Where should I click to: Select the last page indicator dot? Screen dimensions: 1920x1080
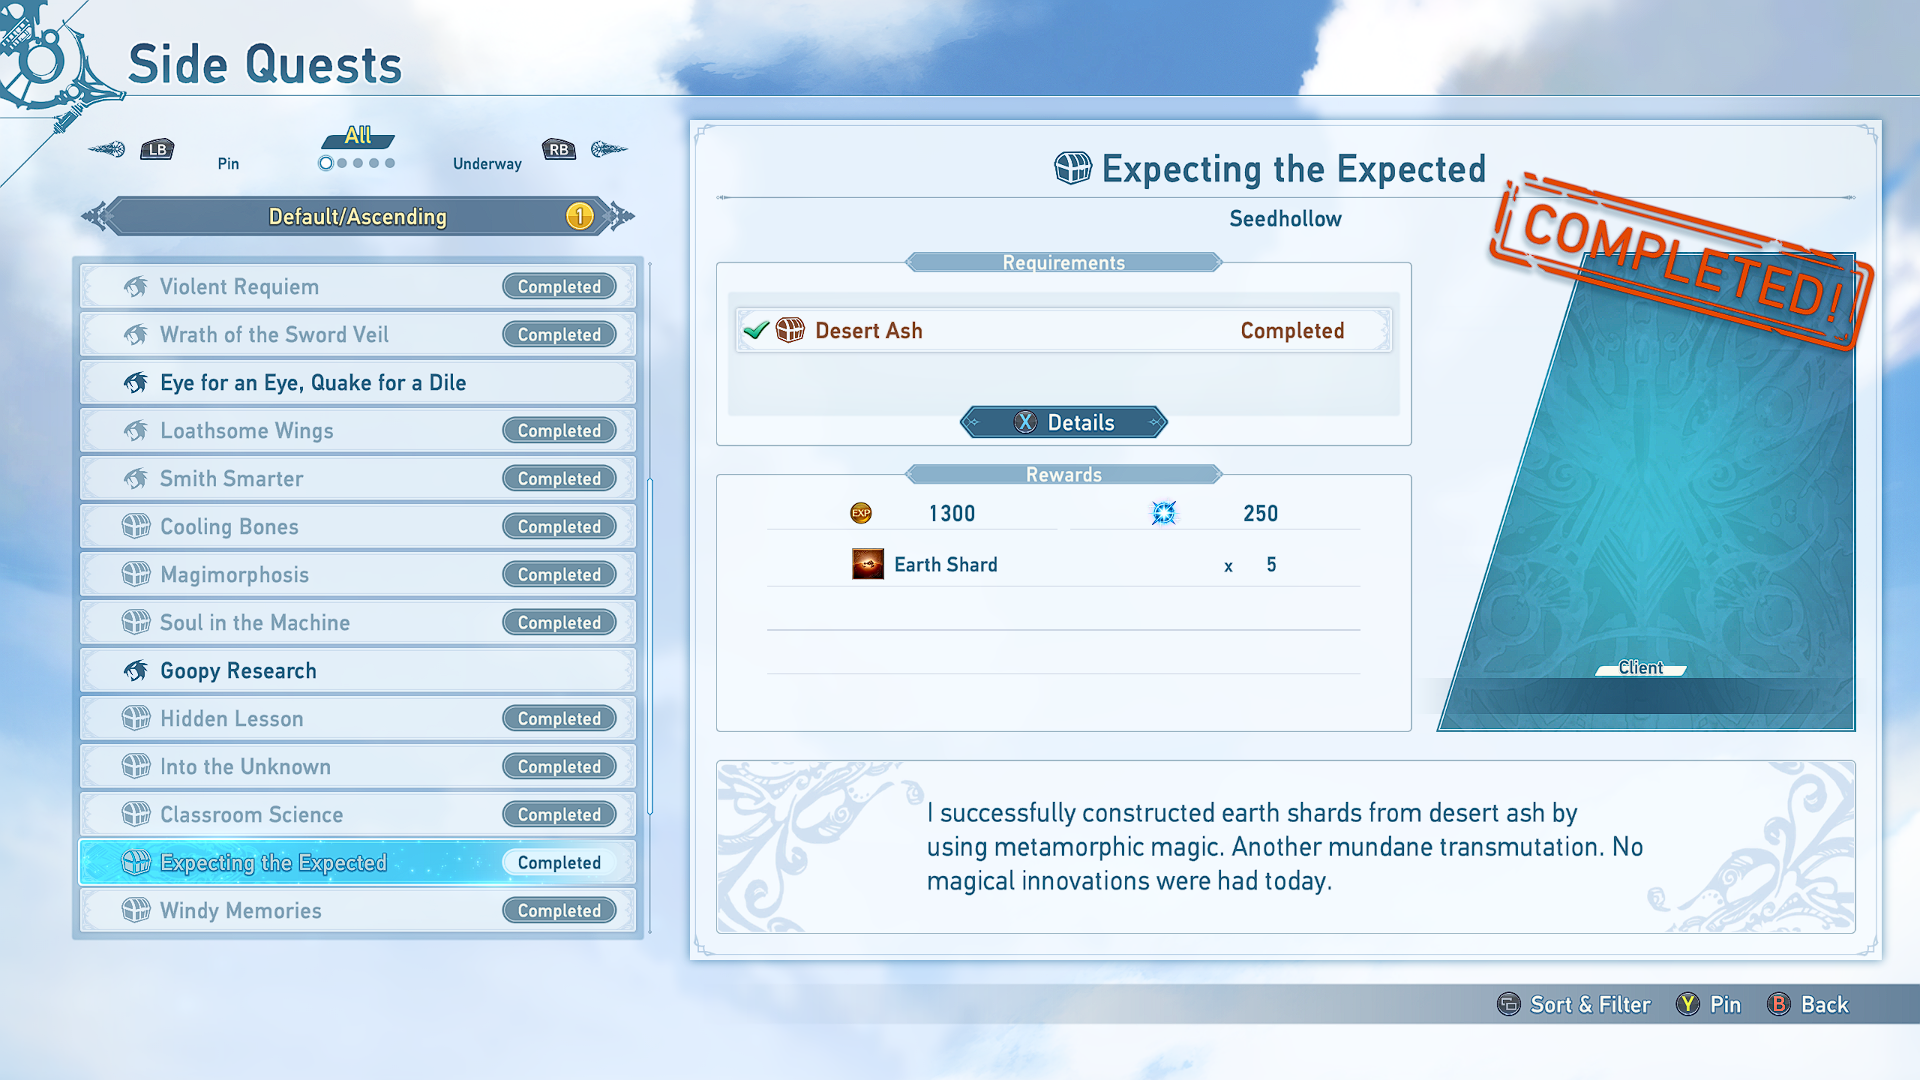(390, 163)
